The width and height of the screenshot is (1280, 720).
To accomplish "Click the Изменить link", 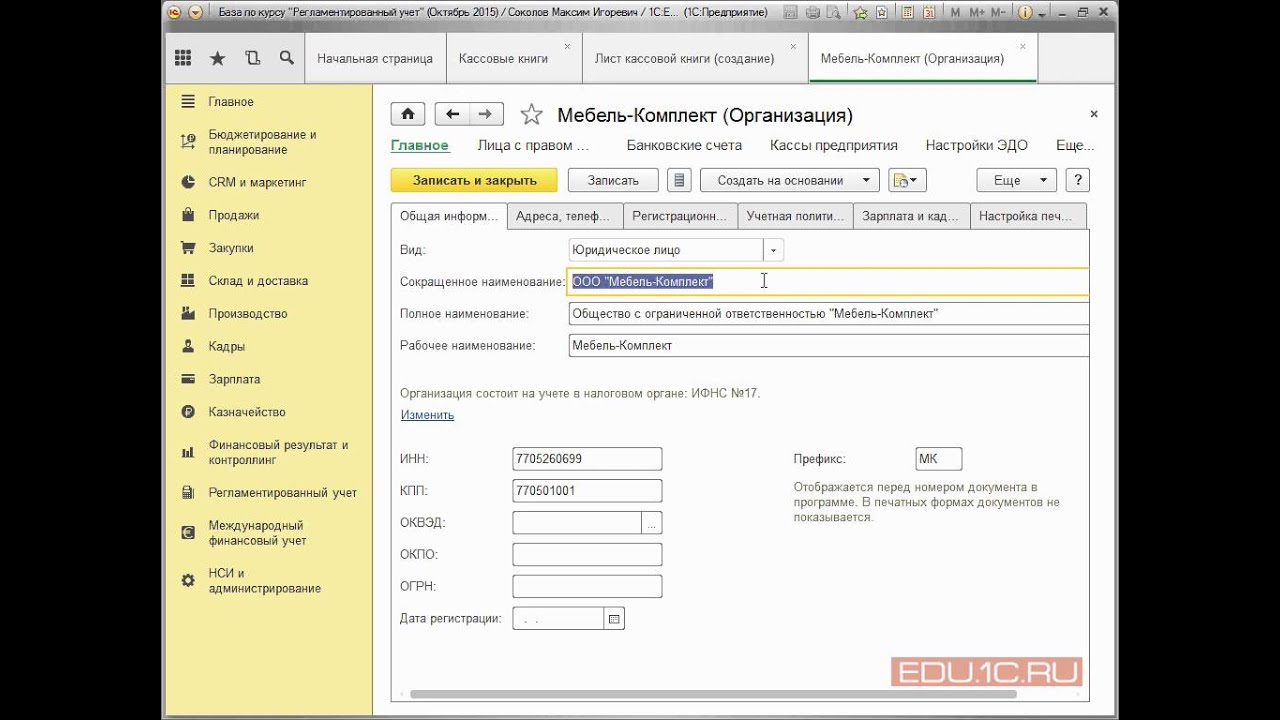I will click(427, 415).
